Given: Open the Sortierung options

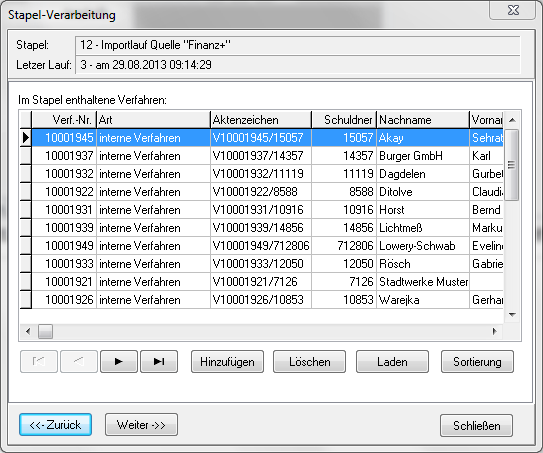Looking at the screenshot, I should [477, 362].
